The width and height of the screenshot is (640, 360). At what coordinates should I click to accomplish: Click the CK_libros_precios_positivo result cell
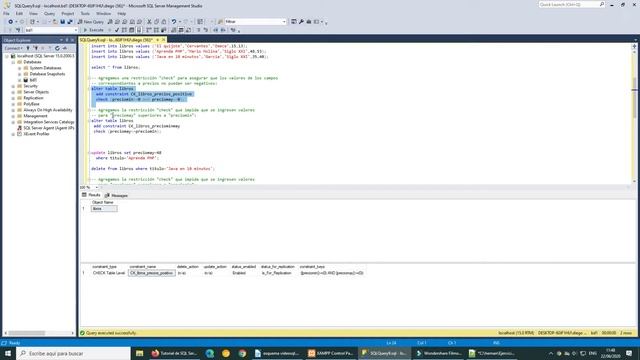[x=152, y=273]
